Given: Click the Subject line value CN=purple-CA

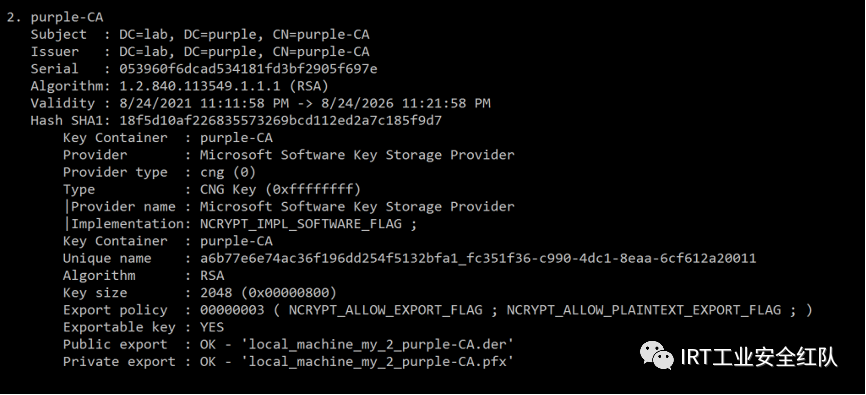Looking at the screenshot, I should [x=321, y=34].
